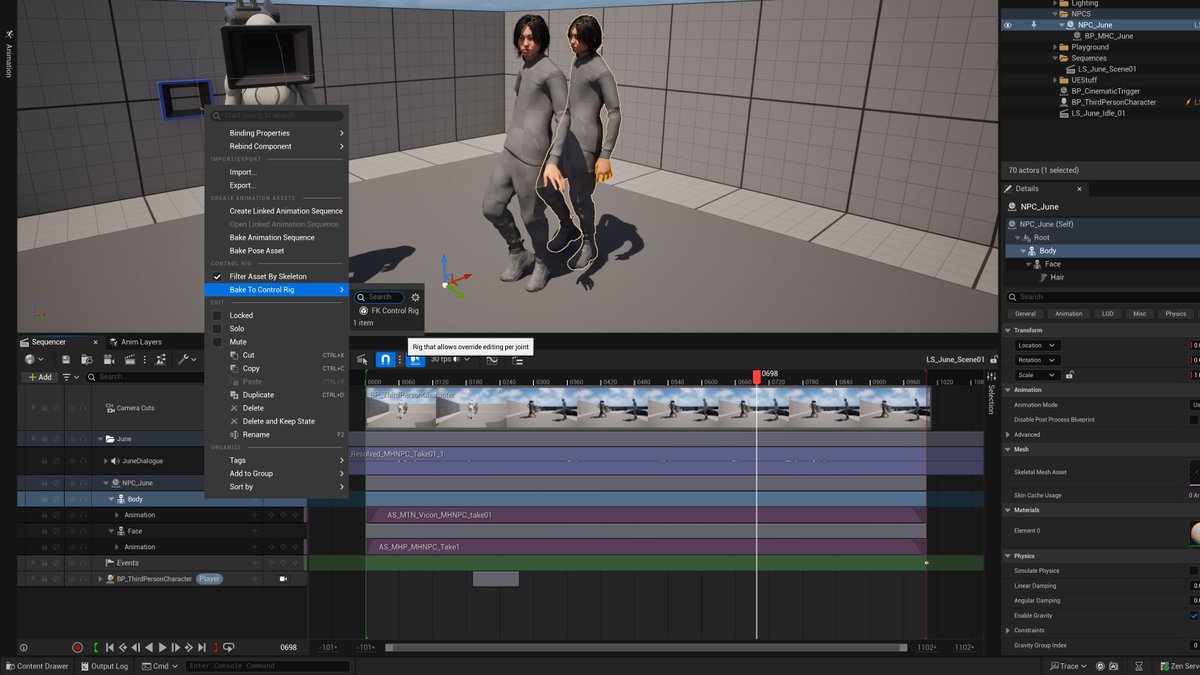The width and height of the screenshot is (1200, 675).
Task: Click the Add track button
Action: (39, 377)
